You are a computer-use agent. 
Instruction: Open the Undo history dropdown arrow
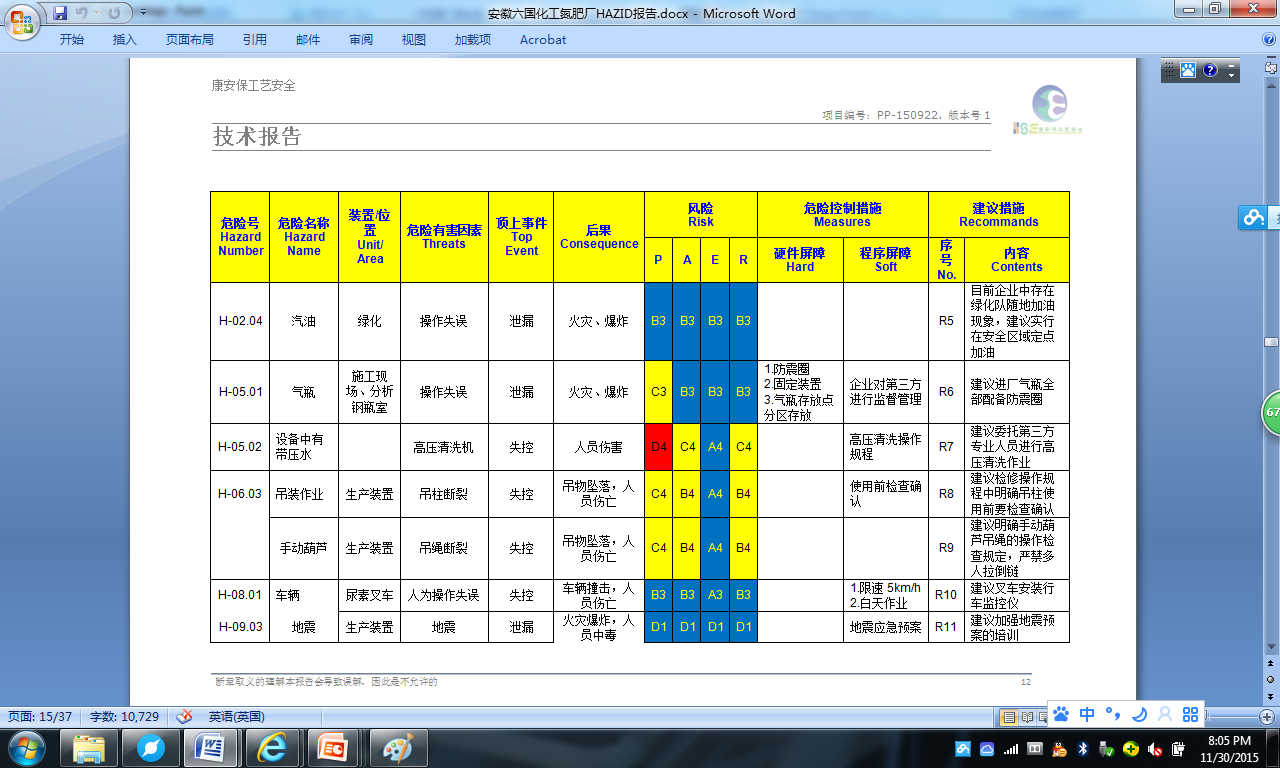click(x=97, y=13)
